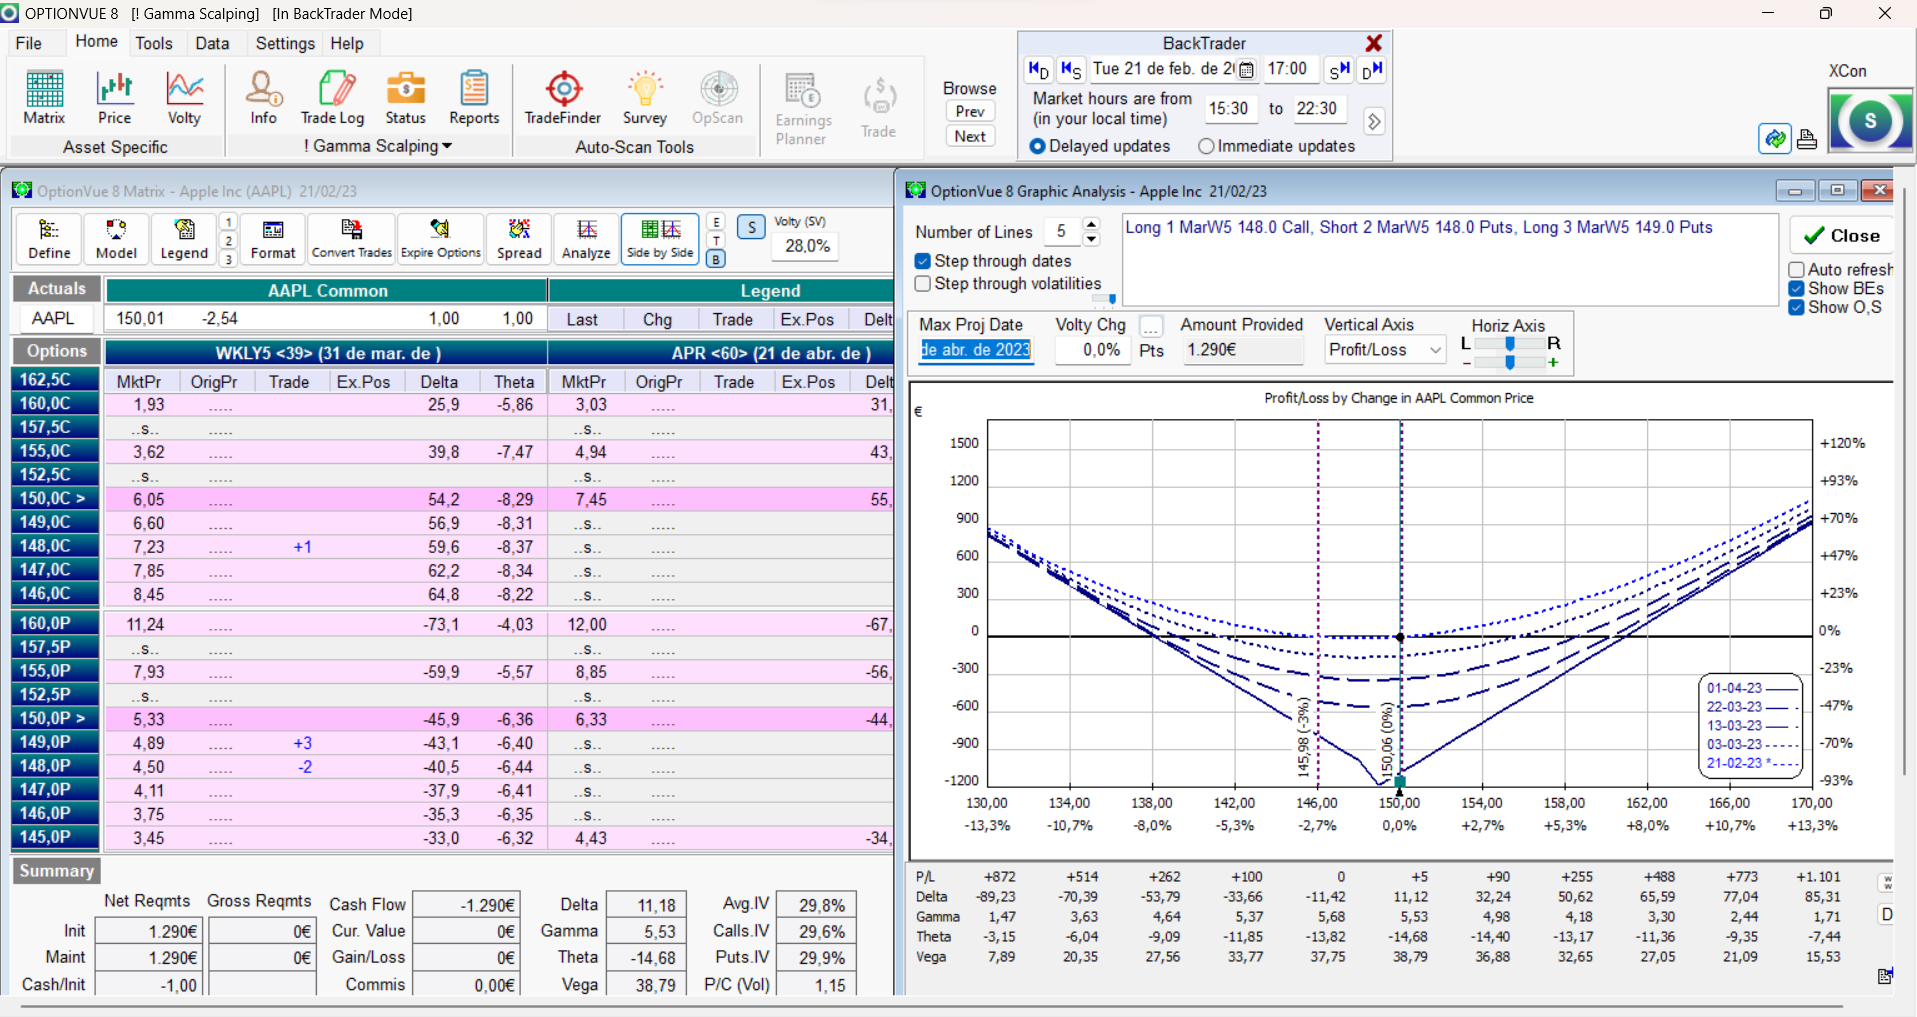
Task: Click the printer icon near XCon
Action: pos(1807,139)
